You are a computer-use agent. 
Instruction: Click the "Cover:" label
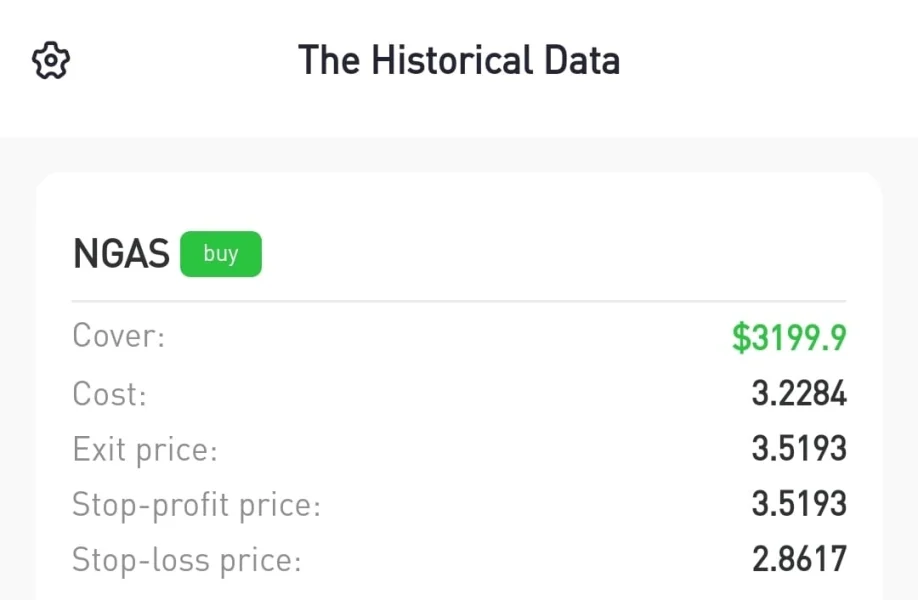click(x=118, y=336)
